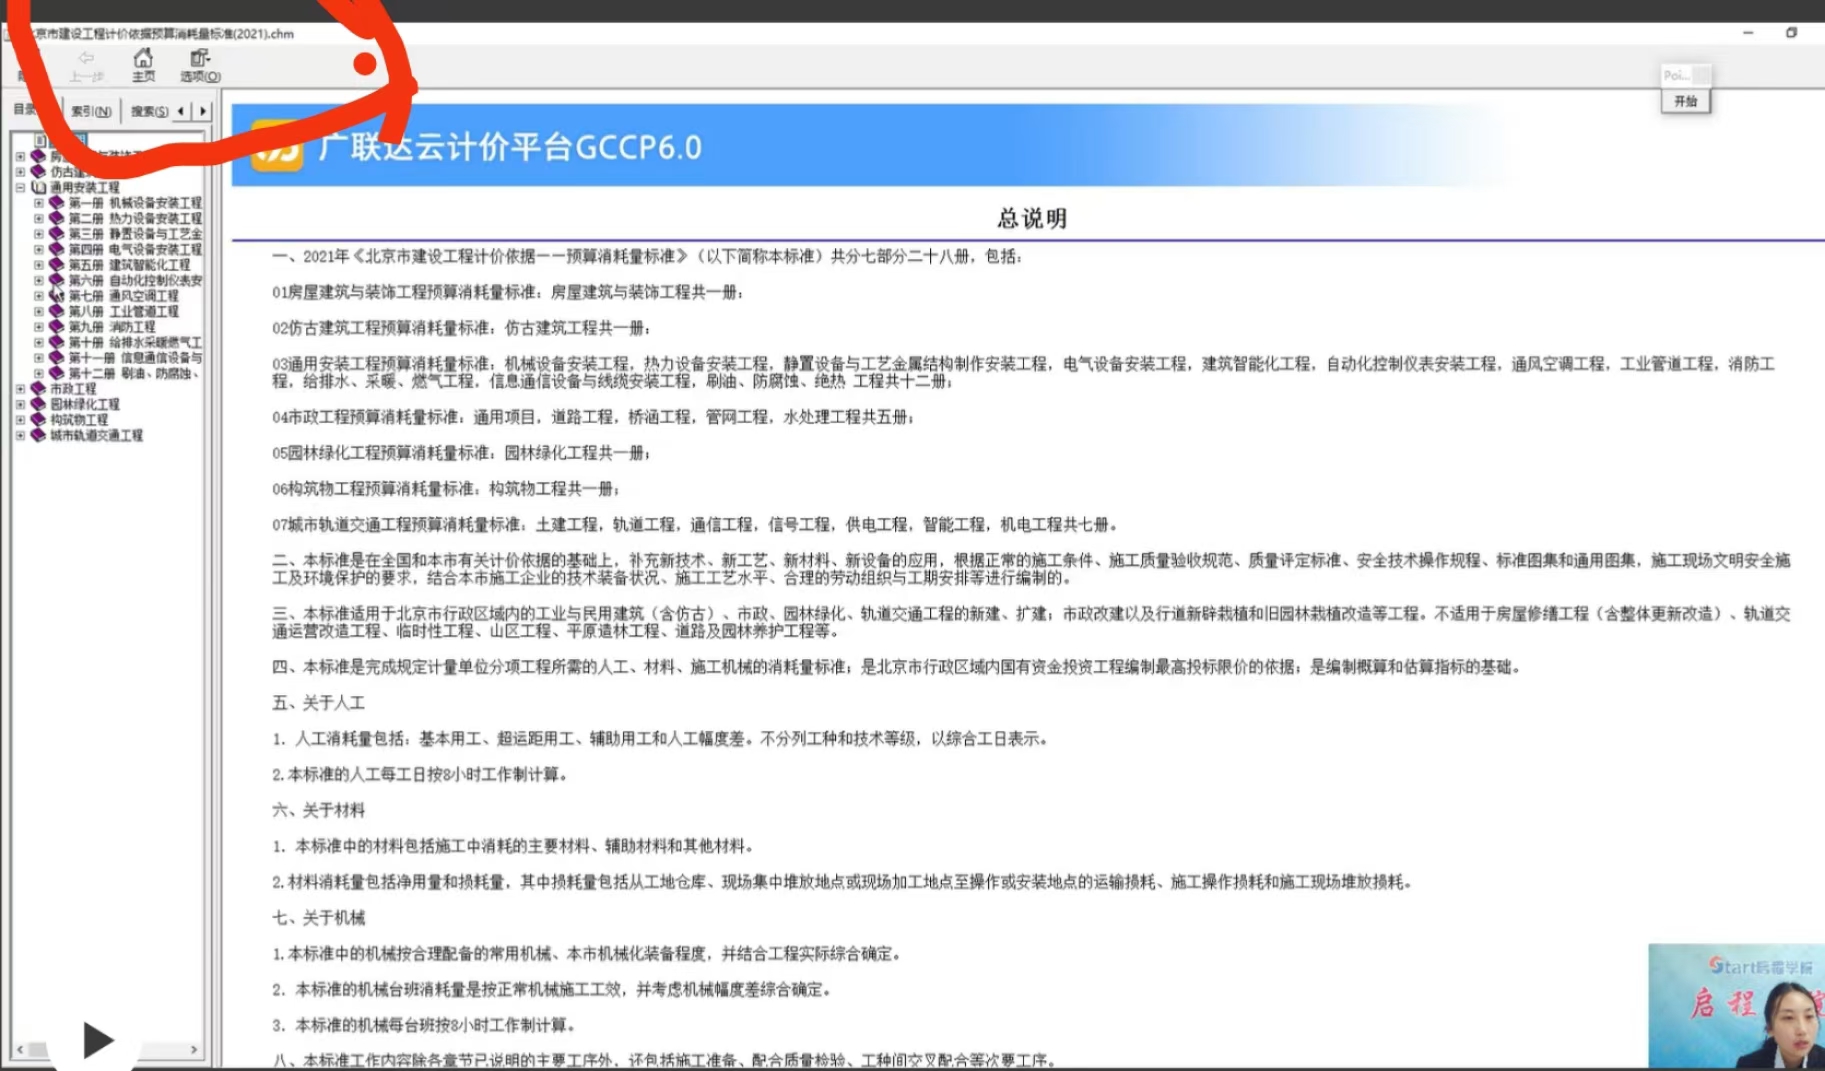Click book icon of 第十一册 信息通信设备
Image resolution: width=1825 pixels, height=1071 pixels.
pos(57,358)
